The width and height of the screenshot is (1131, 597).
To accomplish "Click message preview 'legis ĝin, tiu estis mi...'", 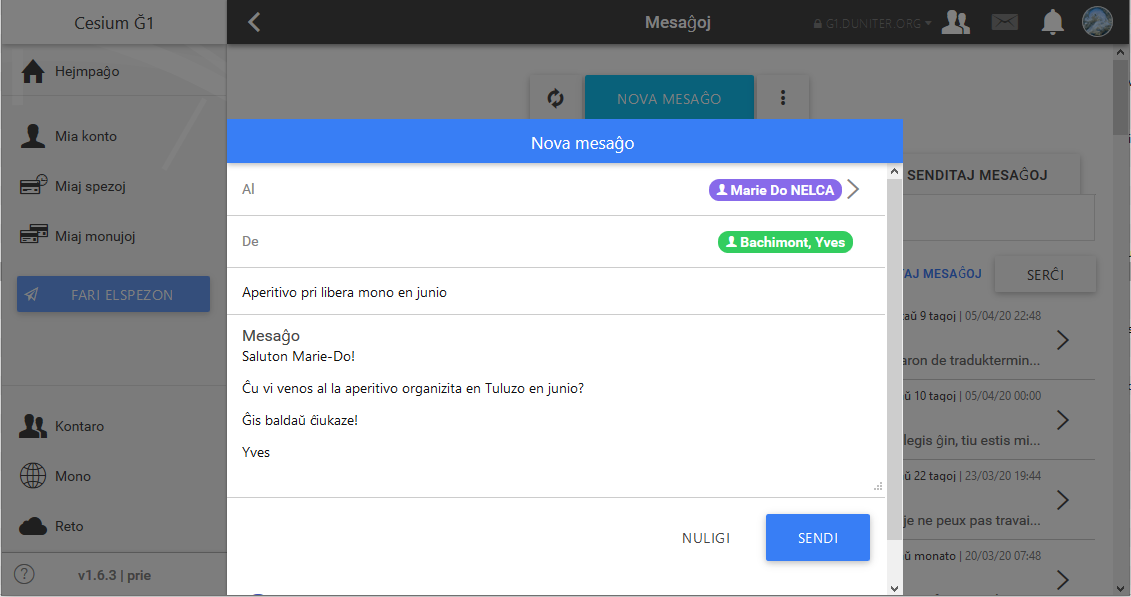I will point(972,441).
